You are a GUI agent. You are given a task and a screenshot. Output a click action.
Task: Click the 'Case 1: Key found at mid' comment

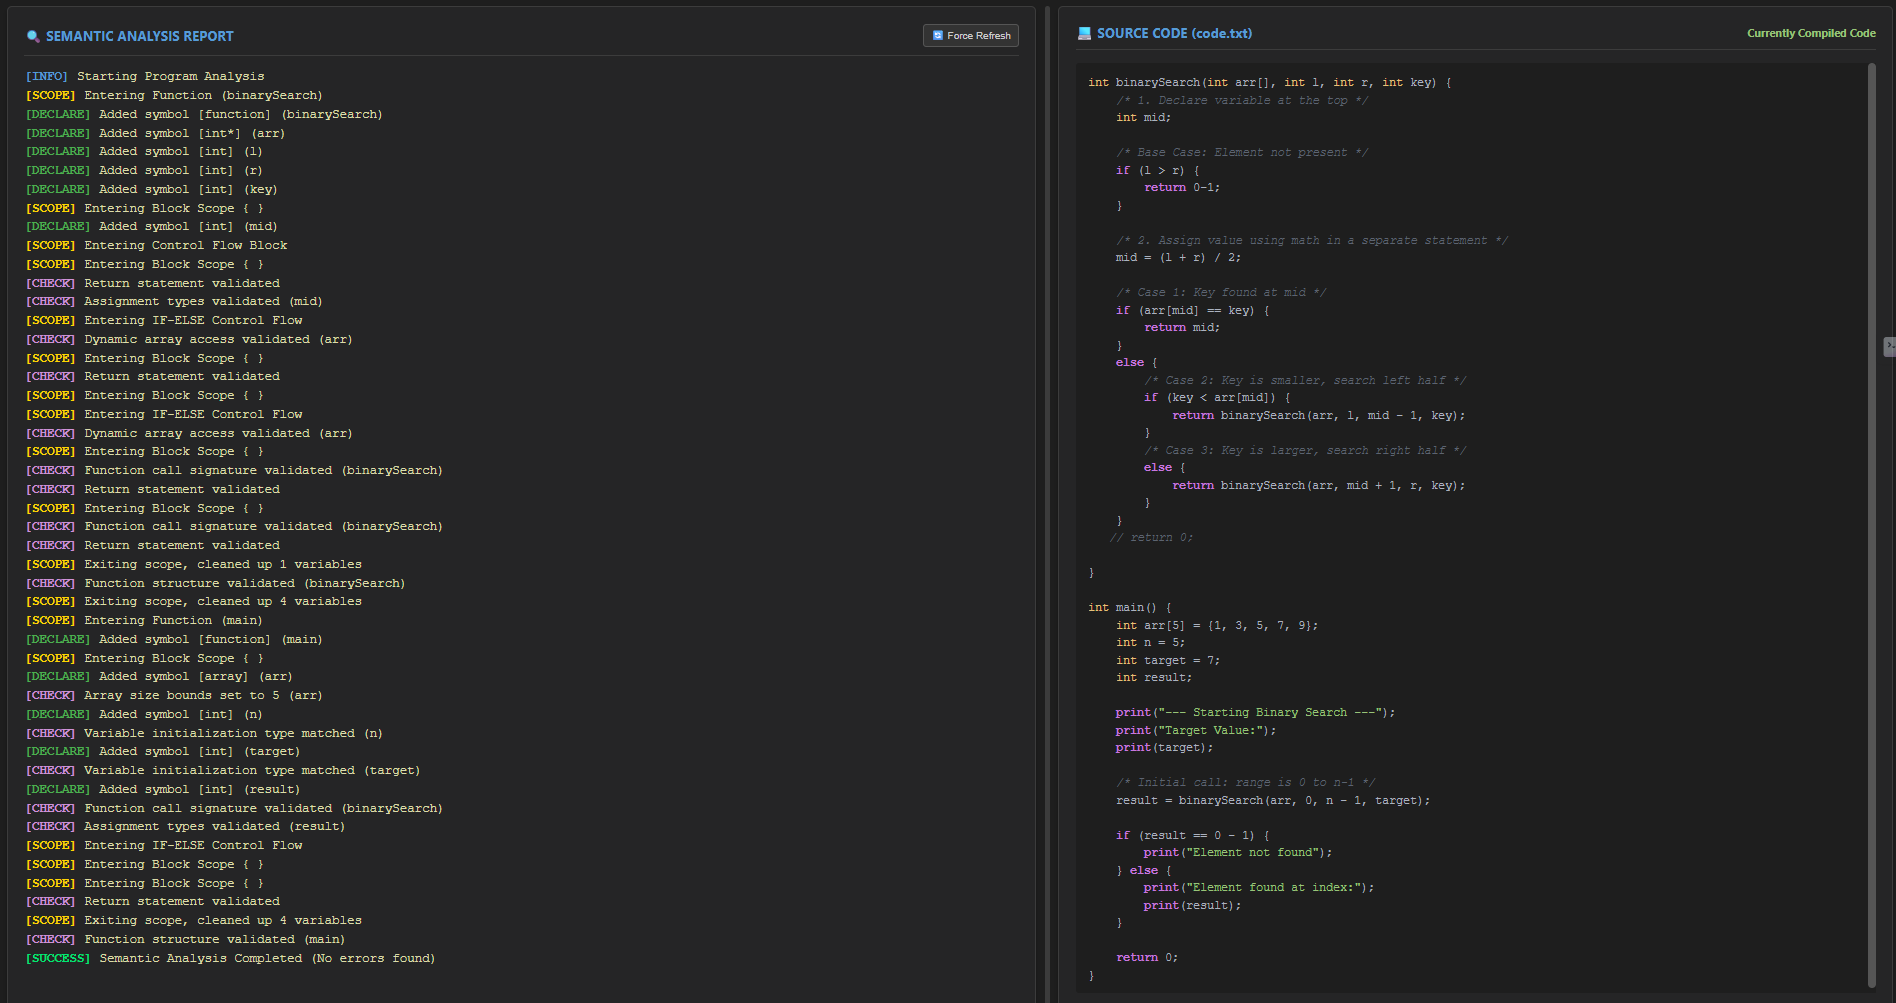[x=1221, y=292]
